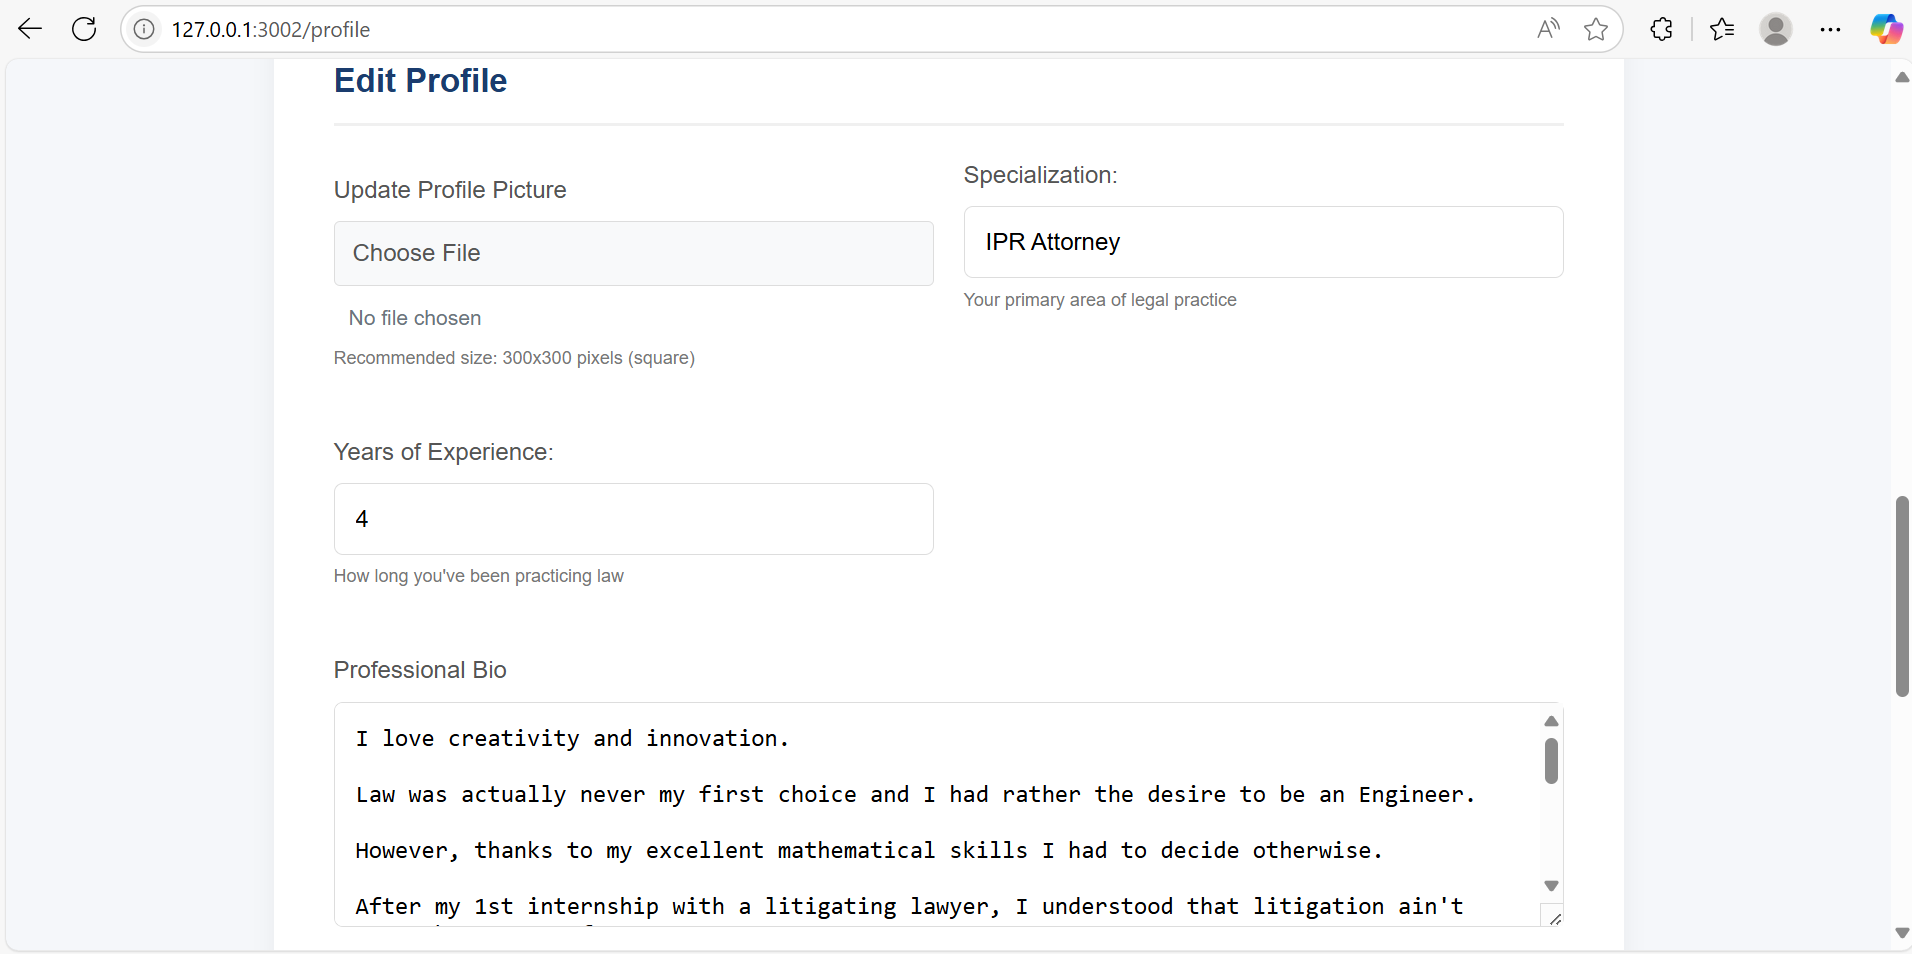Open the Extensions puzzle icon
The height and width of the screenshot is (954, 1912).
coord(1661,29)
